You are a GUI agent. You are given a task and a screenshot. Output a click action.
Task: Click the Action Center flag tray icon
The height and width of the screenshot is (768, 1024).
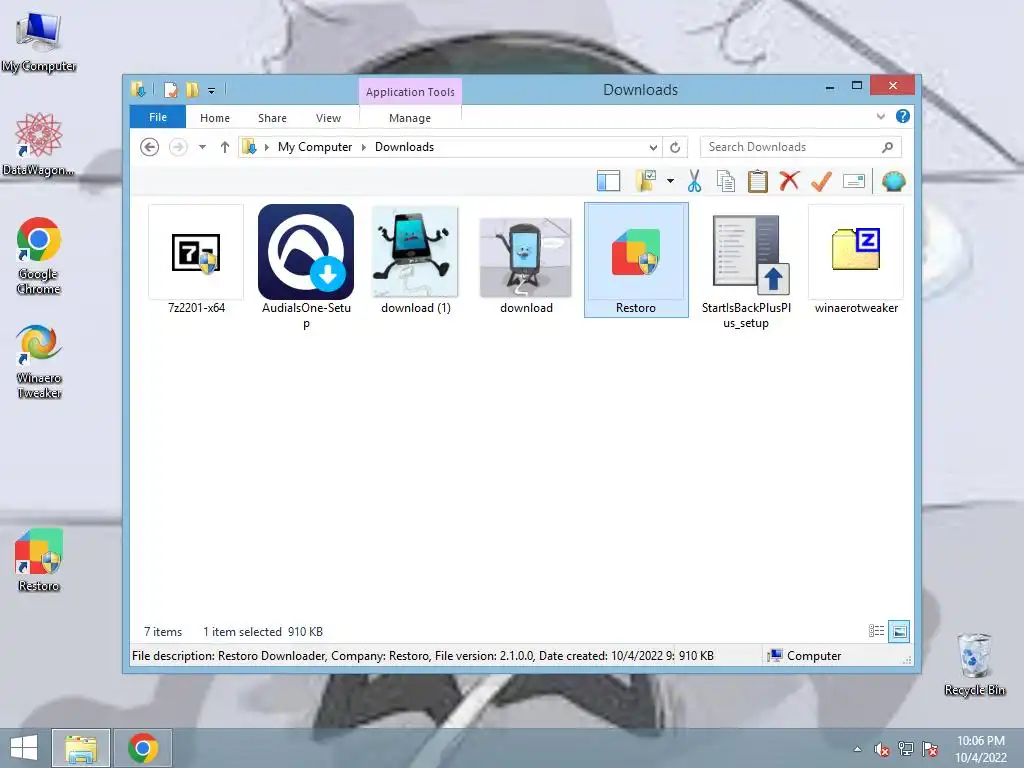tap(930, 749)
